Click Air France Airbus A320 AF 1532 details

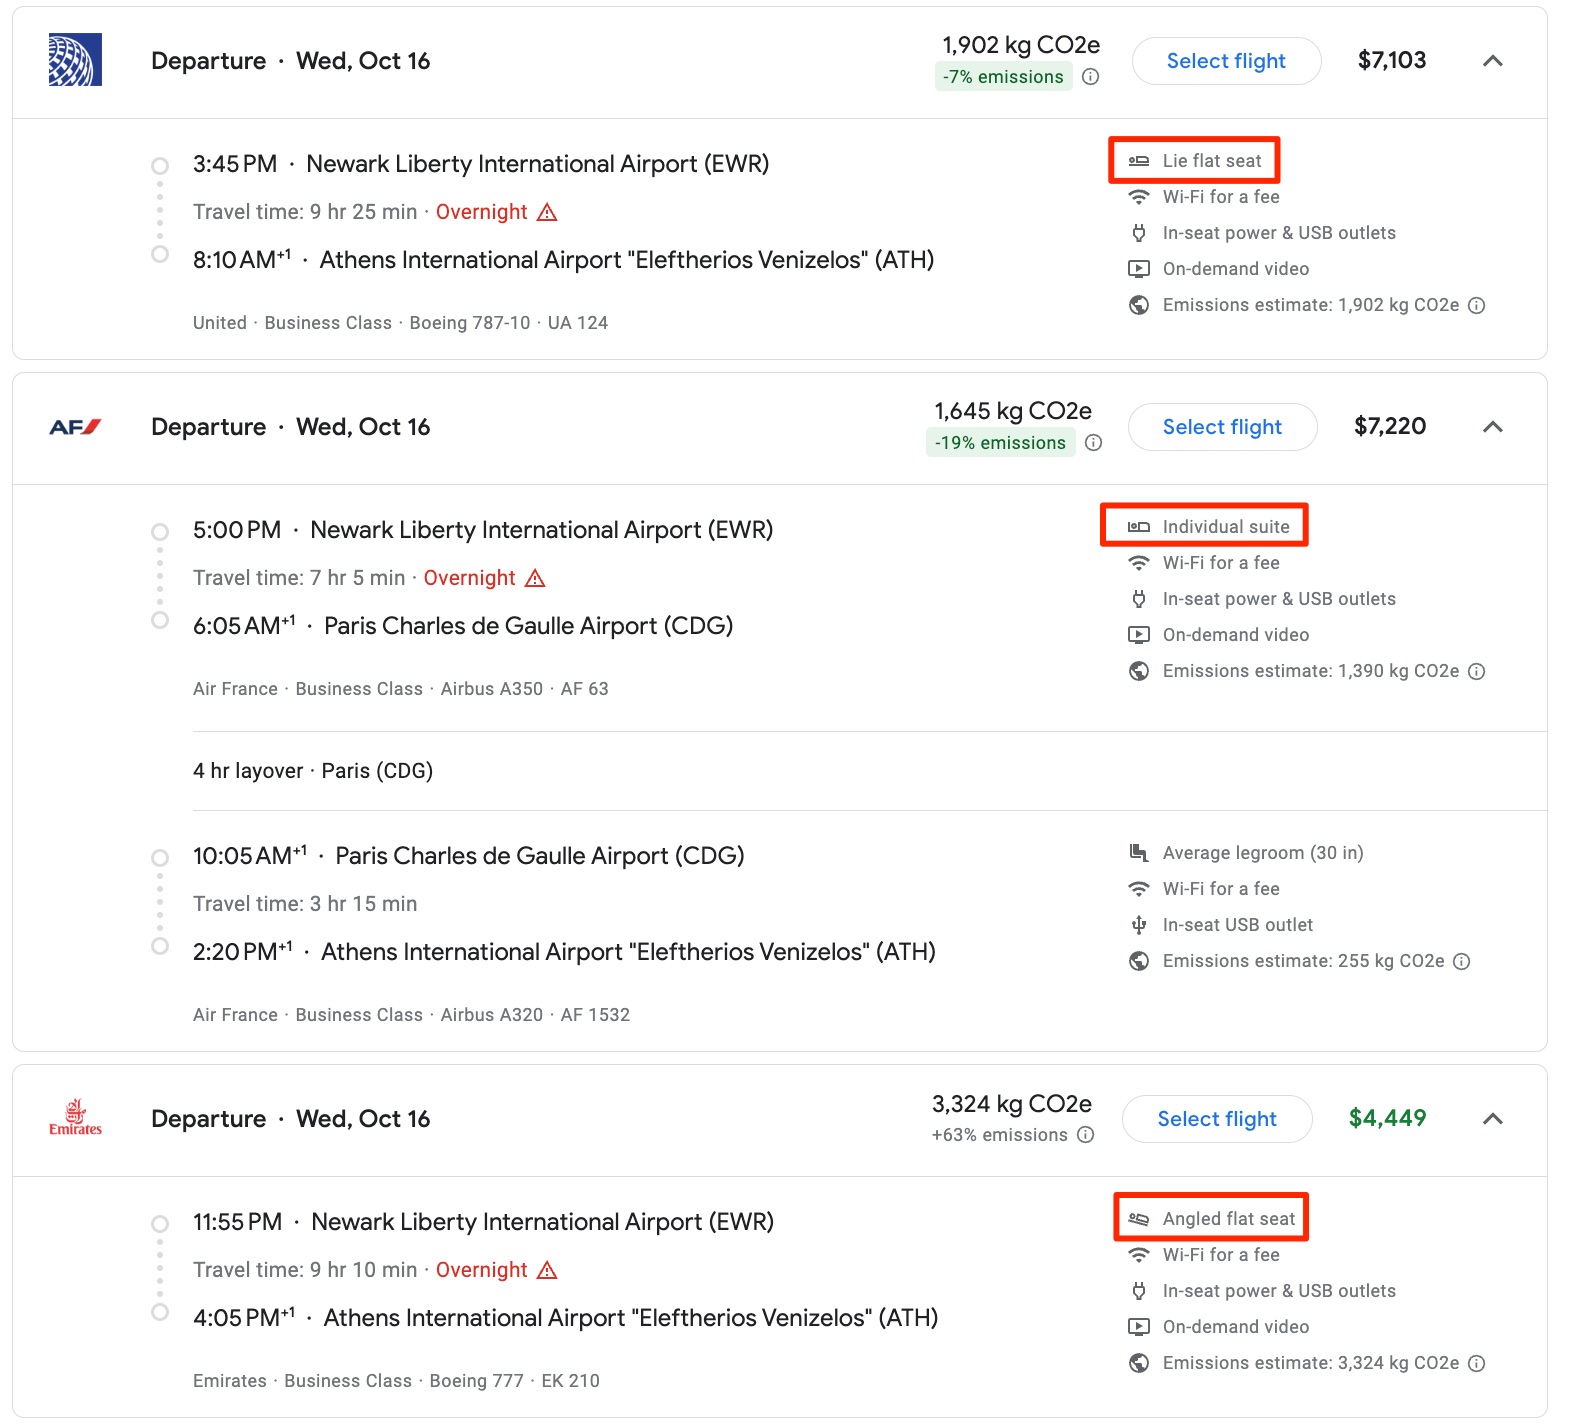point(411,1015)
